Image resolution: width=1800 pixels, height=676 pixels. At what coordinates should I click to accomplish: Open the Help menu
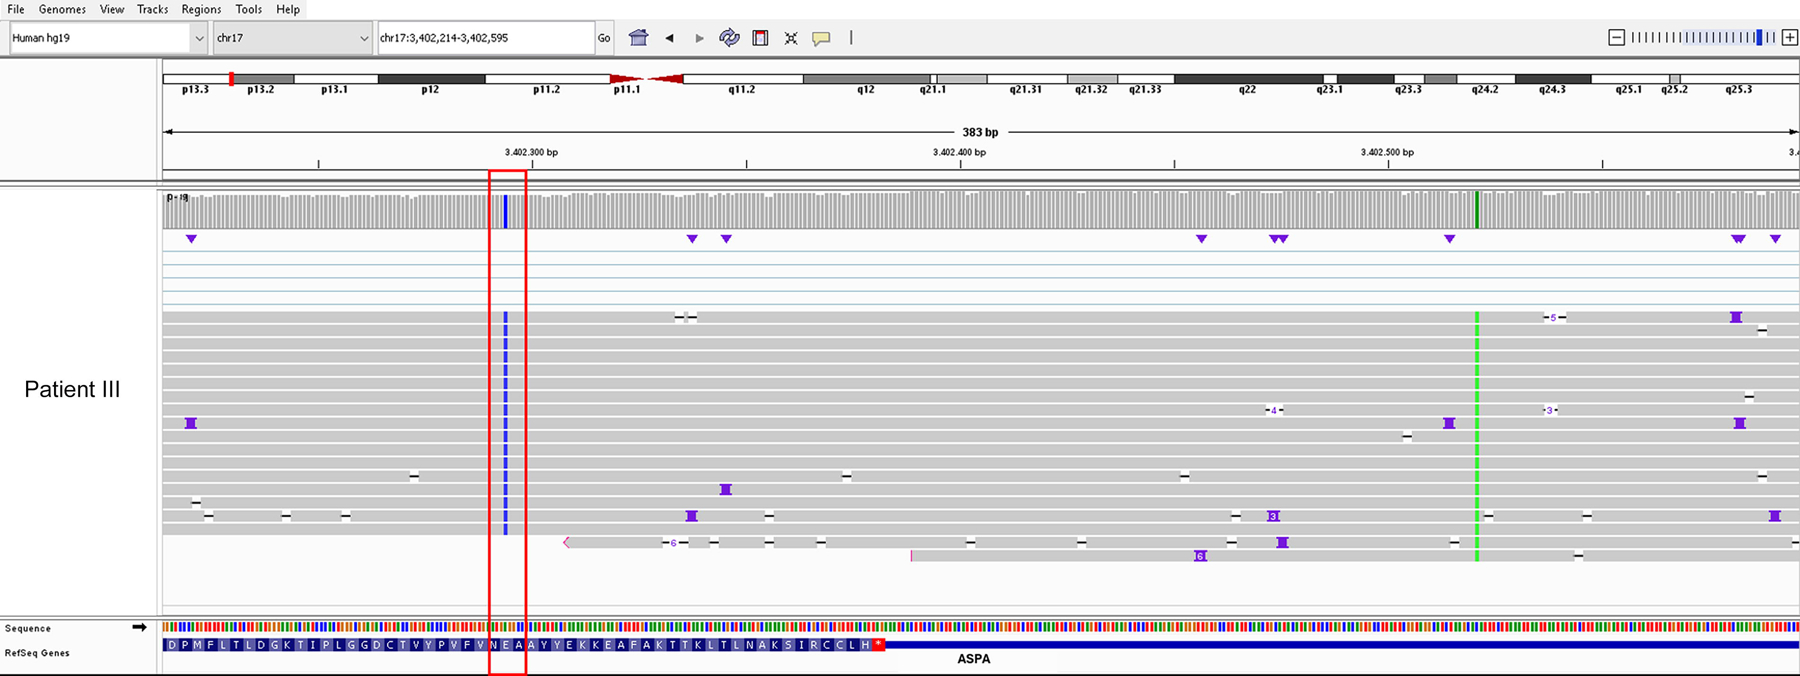click(x=288, y=9)
